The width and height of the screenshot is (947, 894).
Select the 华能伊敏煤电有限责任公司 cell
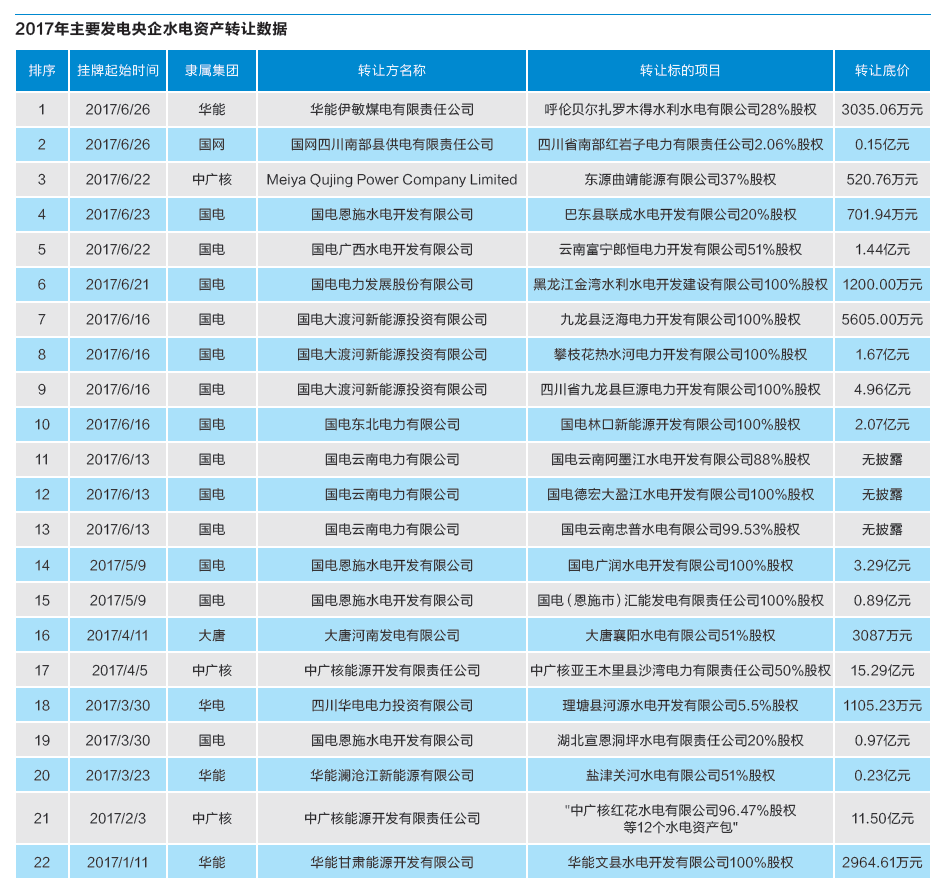point(392,109)
